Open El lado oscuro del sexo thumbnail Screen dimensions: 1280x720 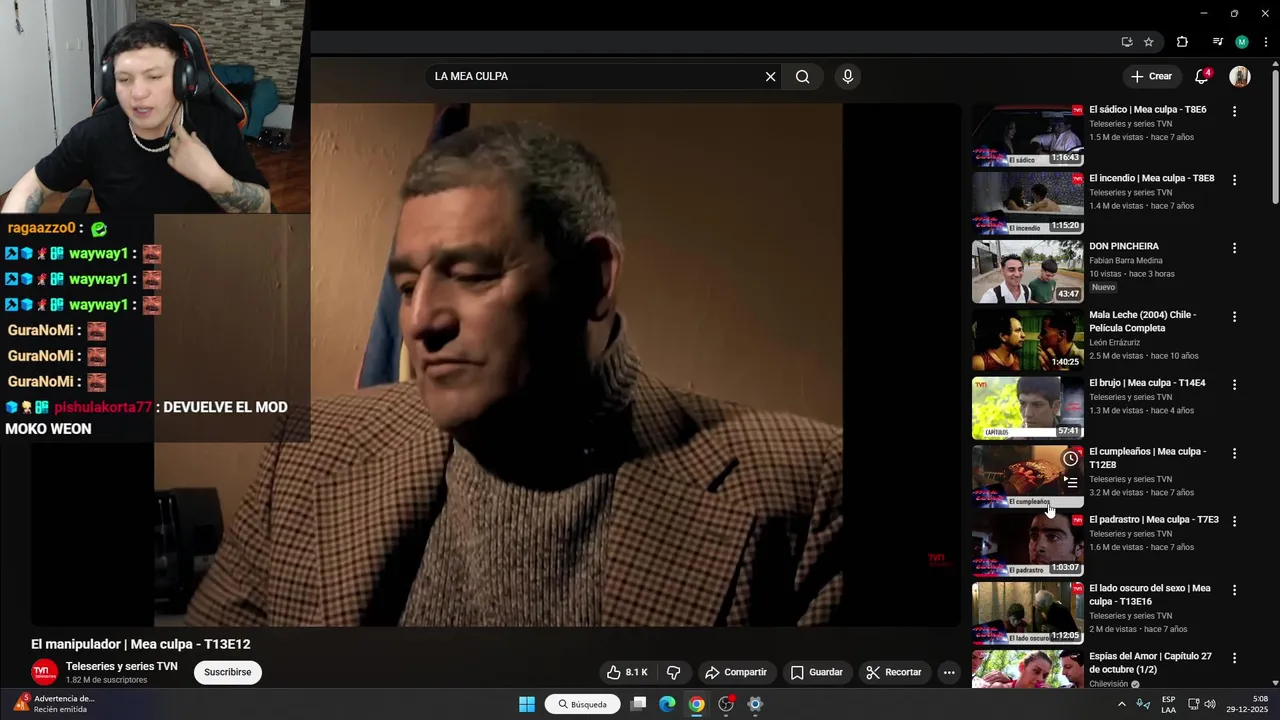pyautogui.click(x=1027, y=613)
